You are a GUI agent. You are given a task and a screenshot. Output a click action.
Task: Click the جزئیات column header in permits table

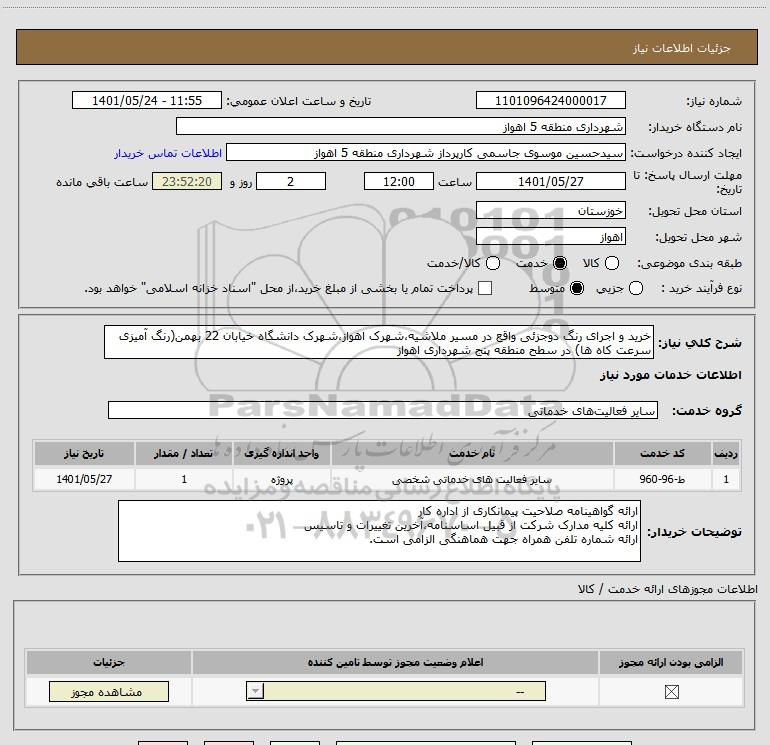tap(109, 662)
